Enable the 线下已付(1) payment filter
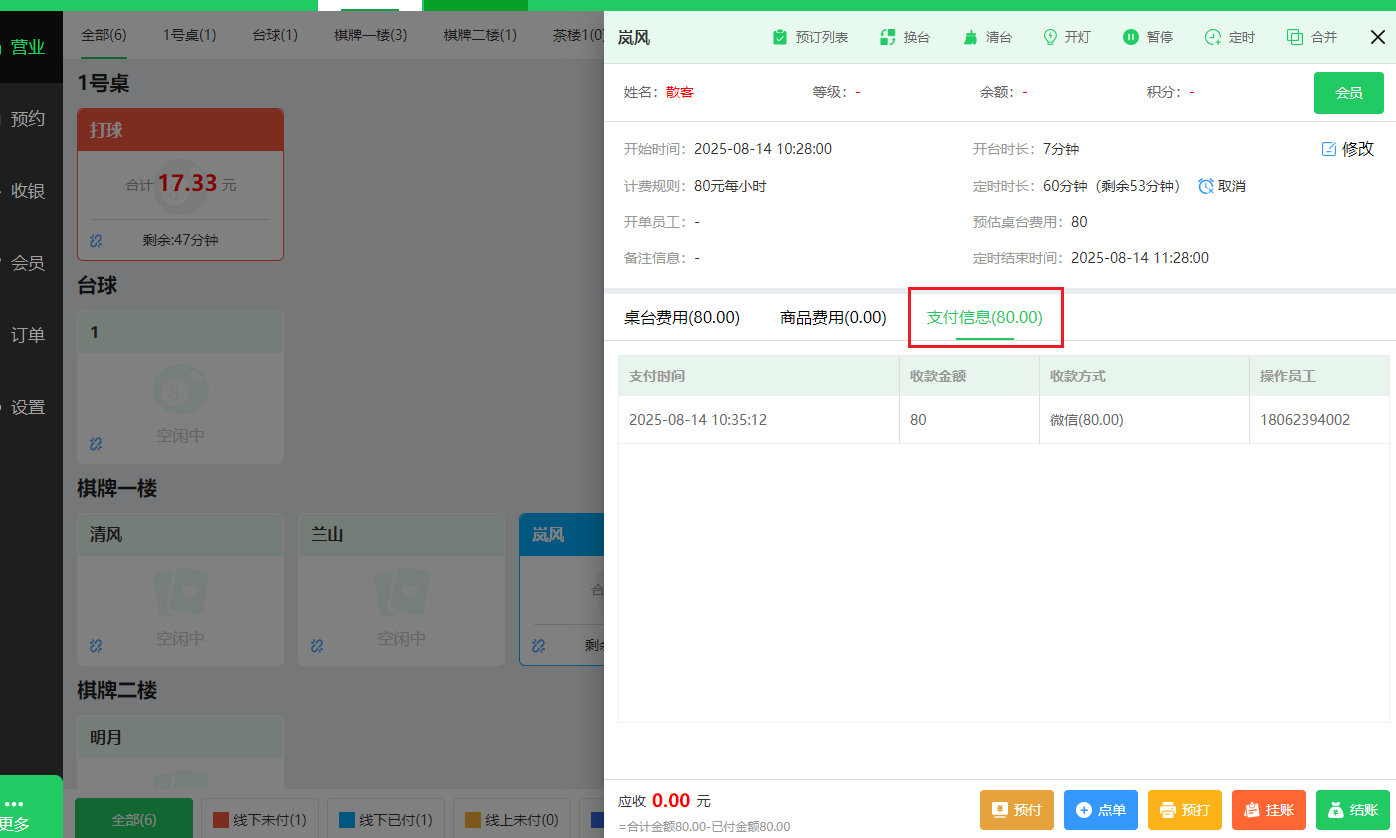Viewport: 1396px width, 838px height. [x=385, y=818]
